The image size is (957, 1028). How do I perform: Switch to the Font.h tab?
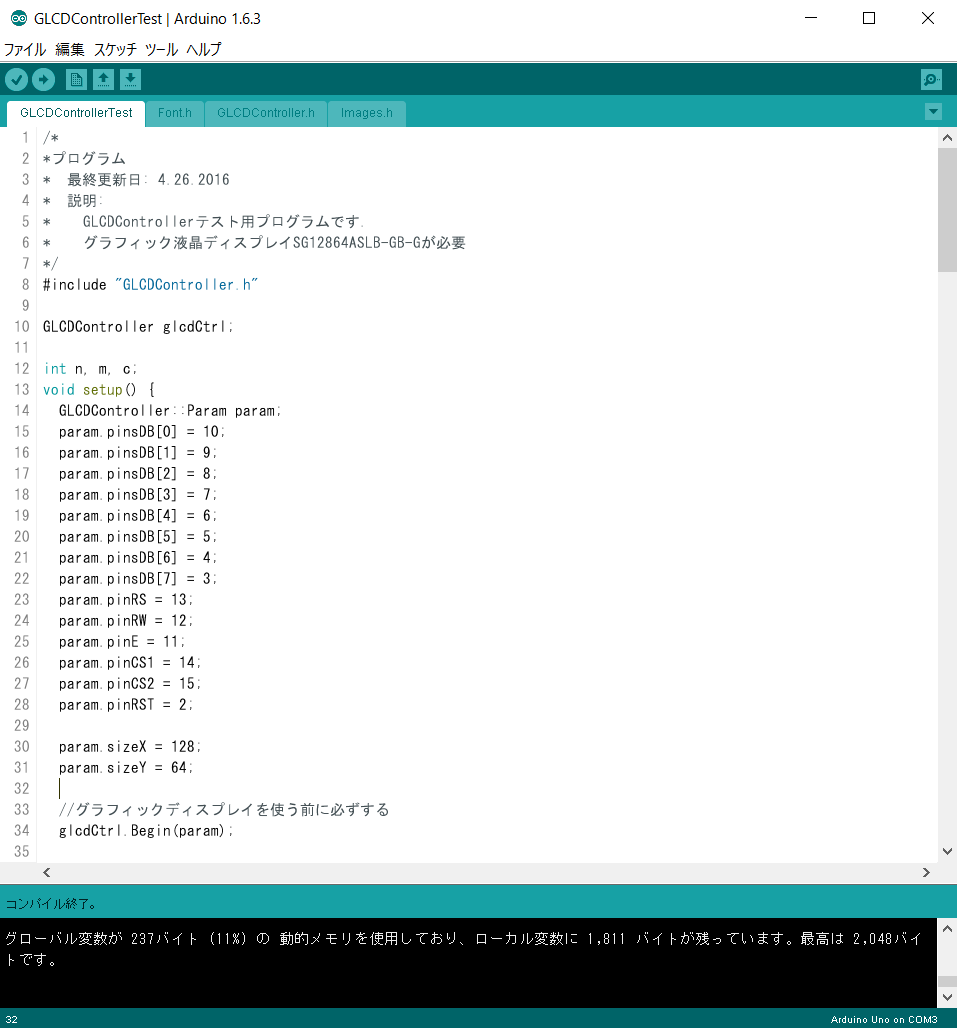pyautogui.click(x=175, y=113)
